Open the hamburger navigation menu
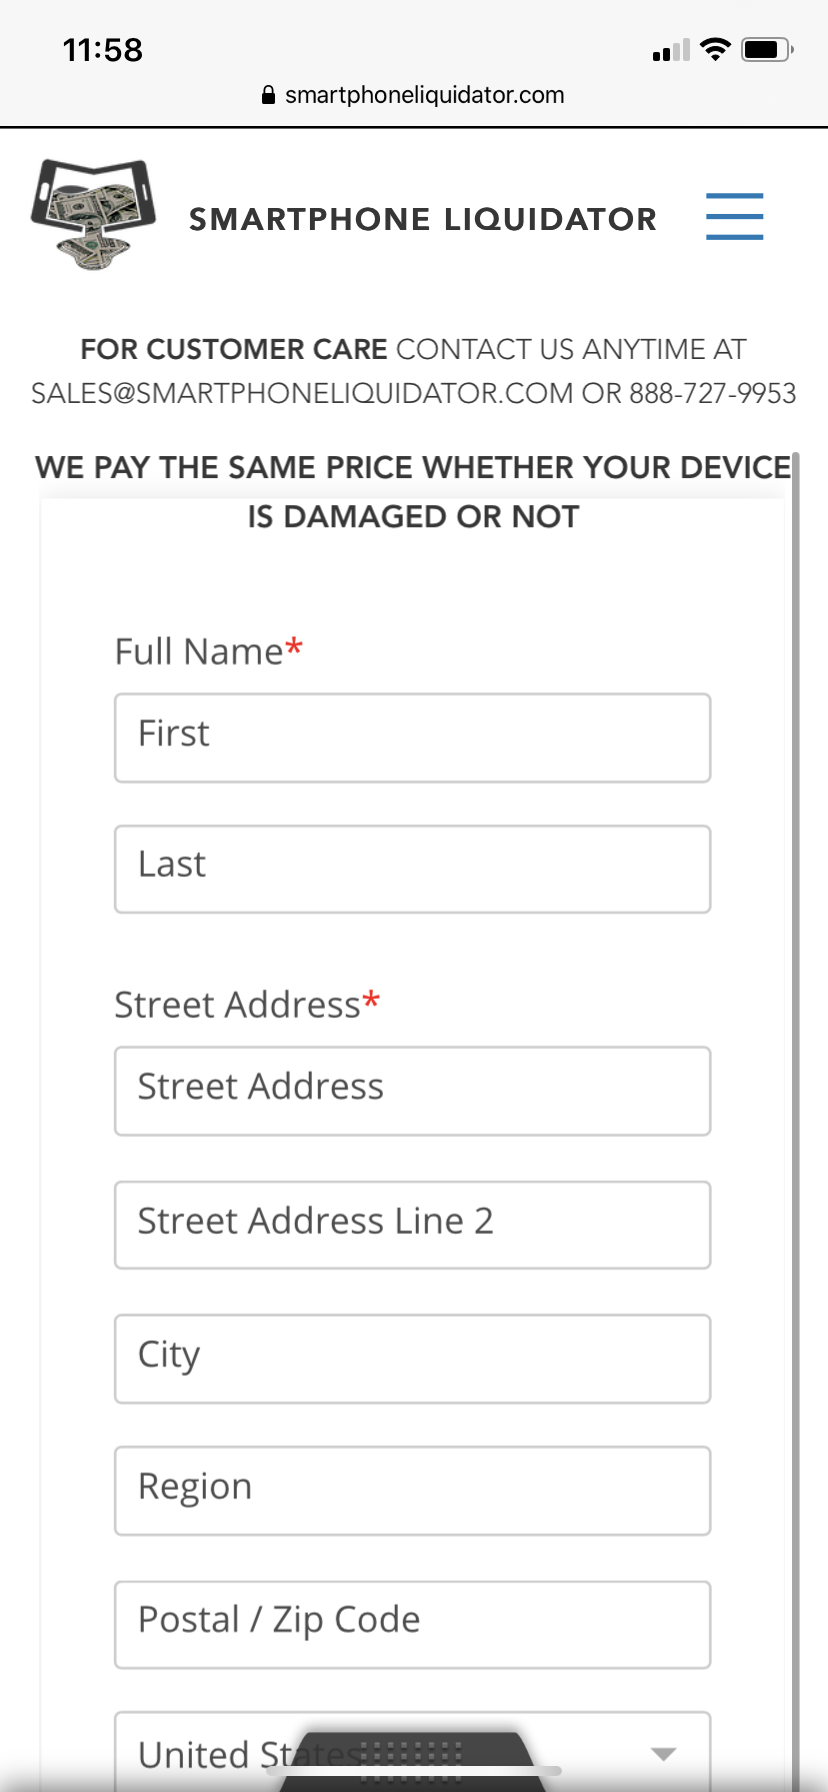Viewport: 828px width, 1792px height. click(x=734, y=217)
